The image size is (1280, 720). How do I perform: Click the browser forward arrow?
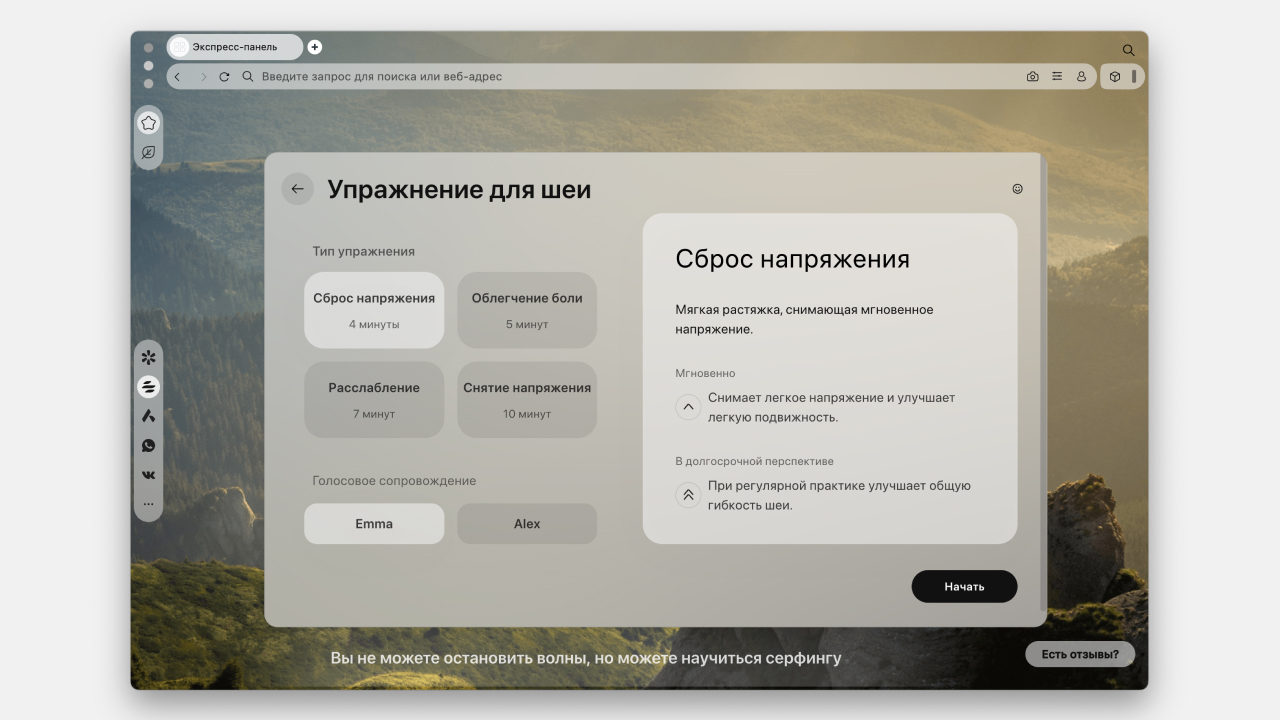(203, 77)
